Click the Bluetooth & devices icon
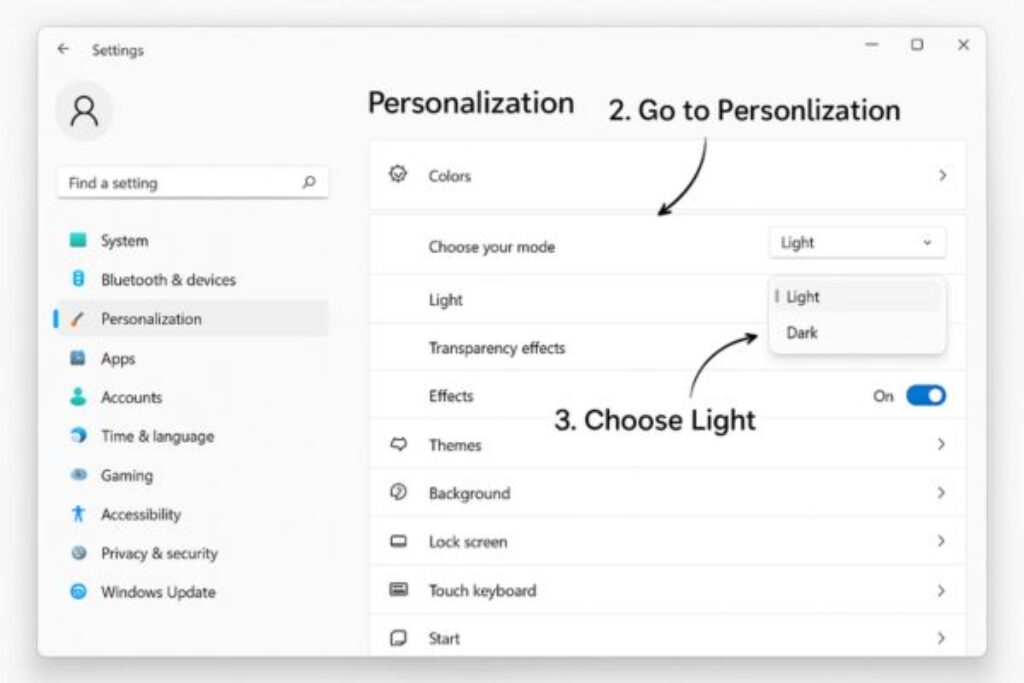1024x683 pixels. 78,279
